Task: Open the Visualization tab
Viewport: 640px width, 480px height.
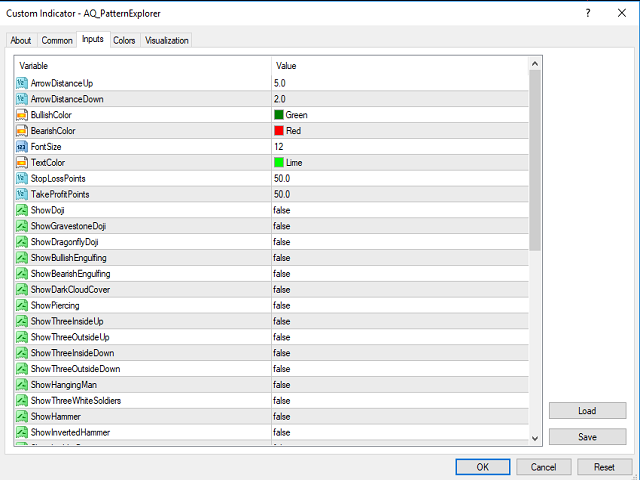Action: 167,40
